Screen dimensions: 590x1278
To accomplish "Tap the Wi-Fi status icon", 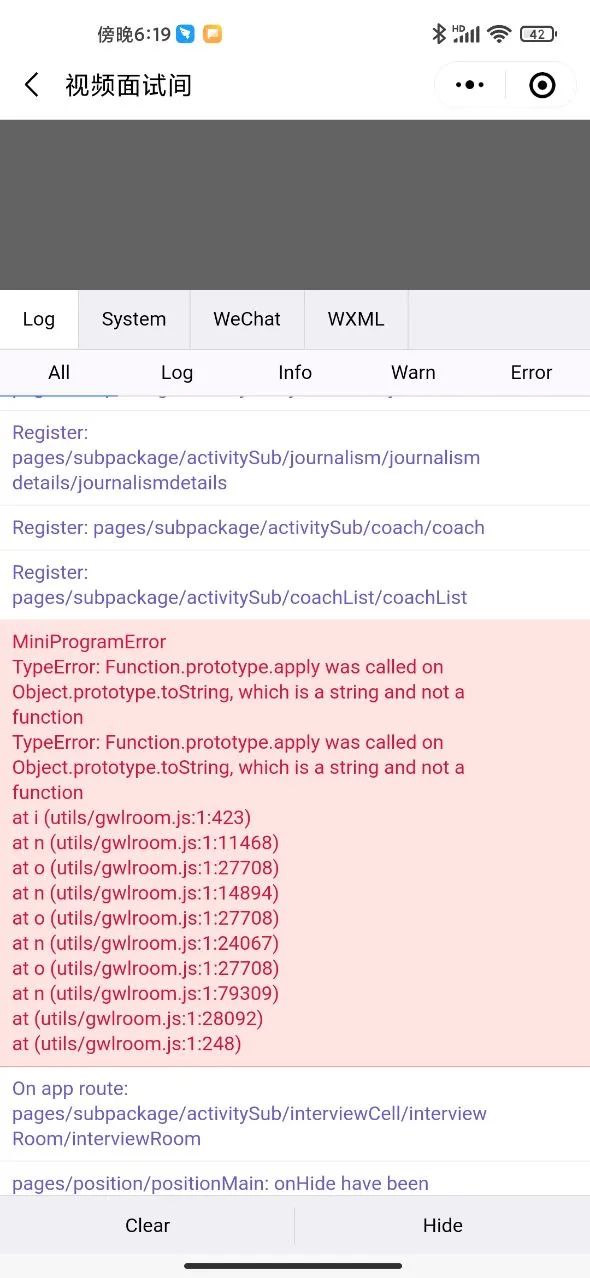I will click(x=499, y=34).
